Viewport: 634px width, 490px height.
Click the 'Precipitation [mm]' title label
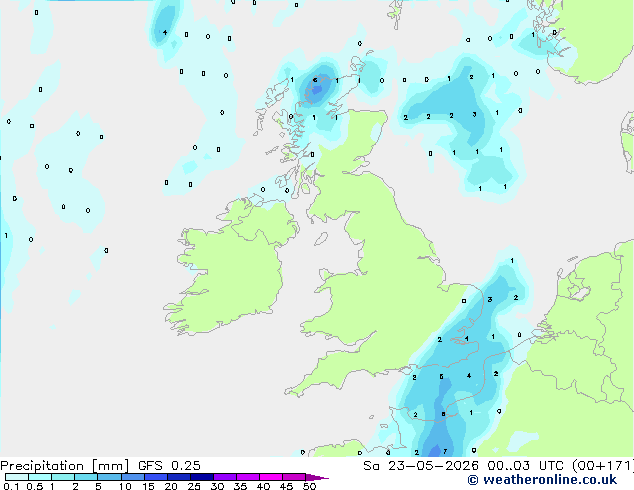(x=64, y=466)
